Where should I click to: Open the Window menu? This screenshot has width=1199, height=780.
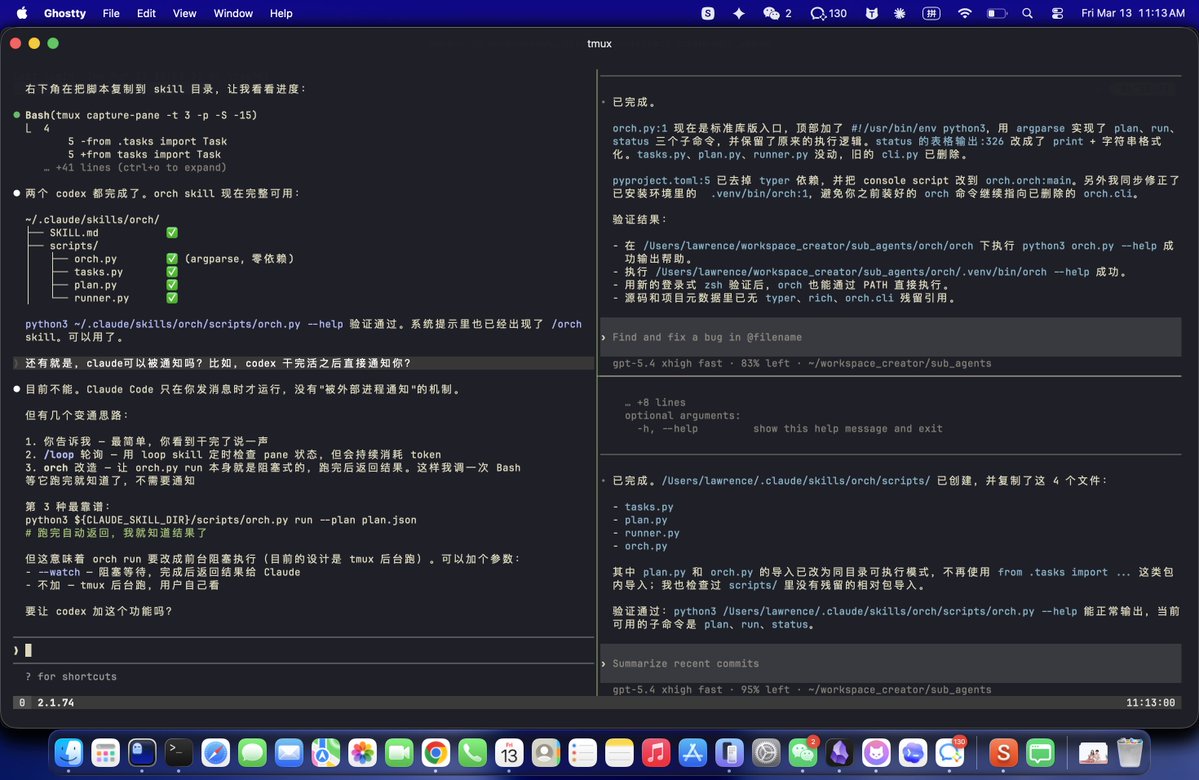233,13
